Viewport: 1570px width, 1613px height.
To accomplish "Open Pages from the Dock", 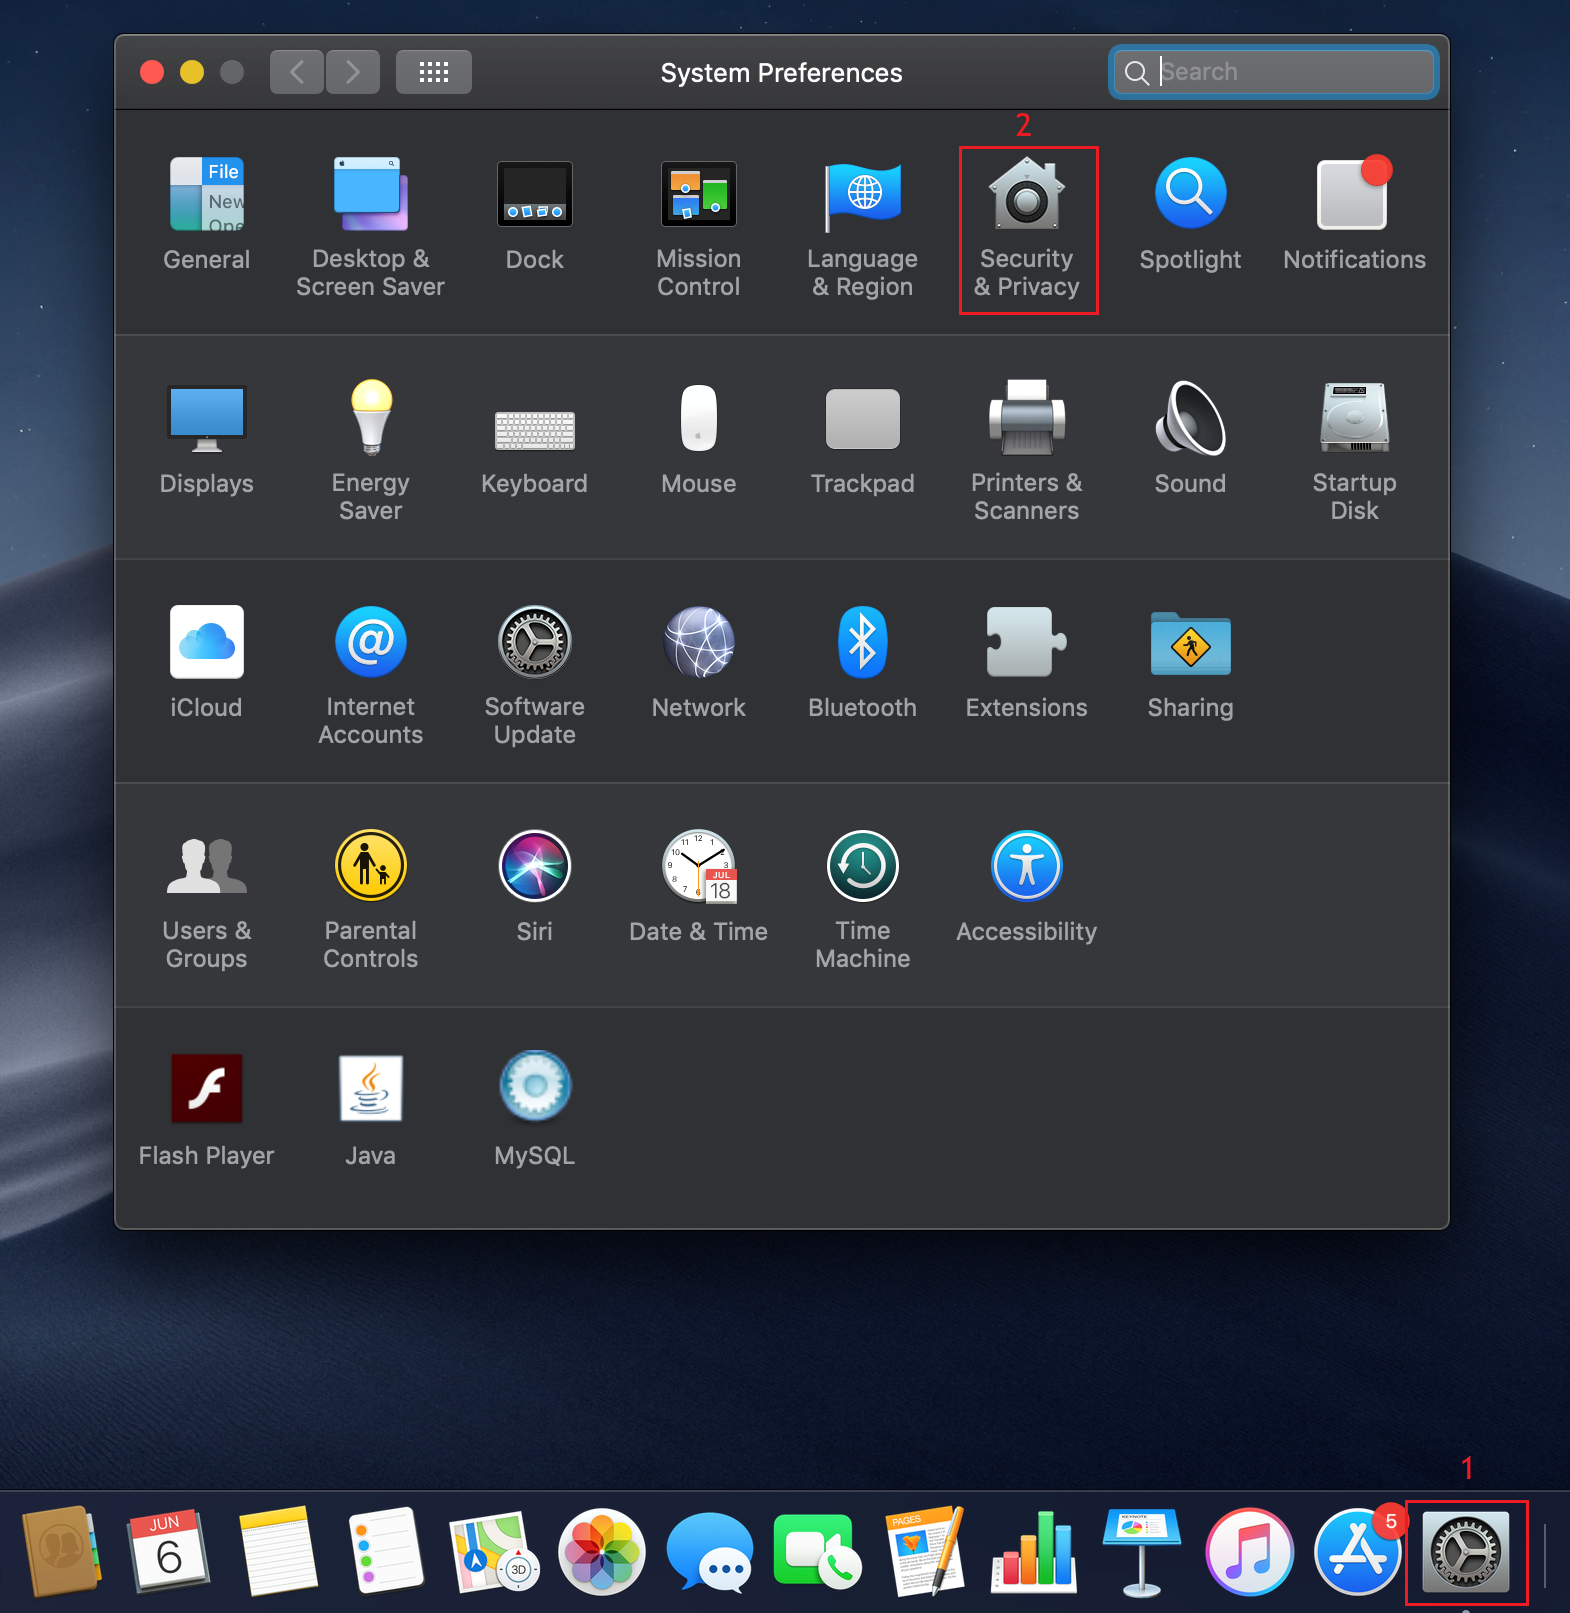I will coord(926,1551).
